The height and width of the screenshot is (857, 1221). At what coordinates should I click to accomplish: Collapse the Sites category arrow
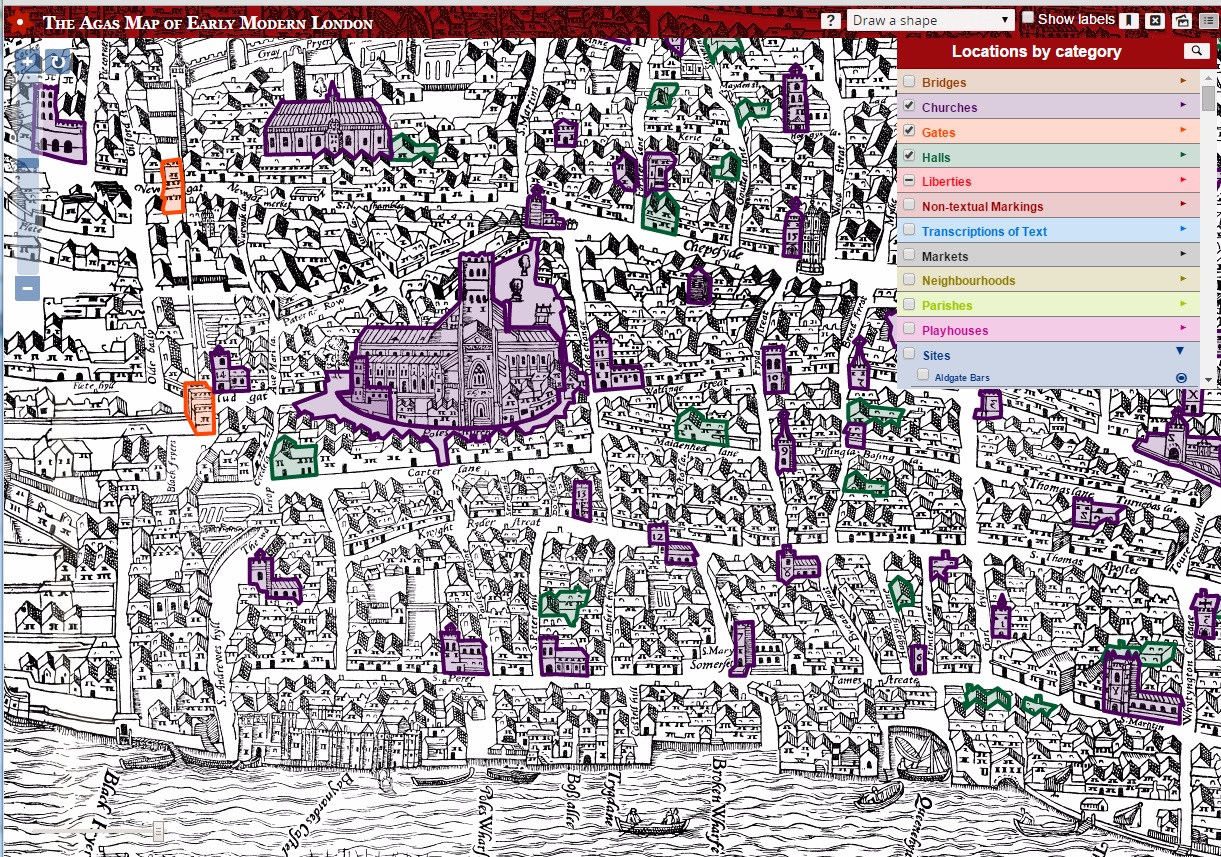[1181, 351]
